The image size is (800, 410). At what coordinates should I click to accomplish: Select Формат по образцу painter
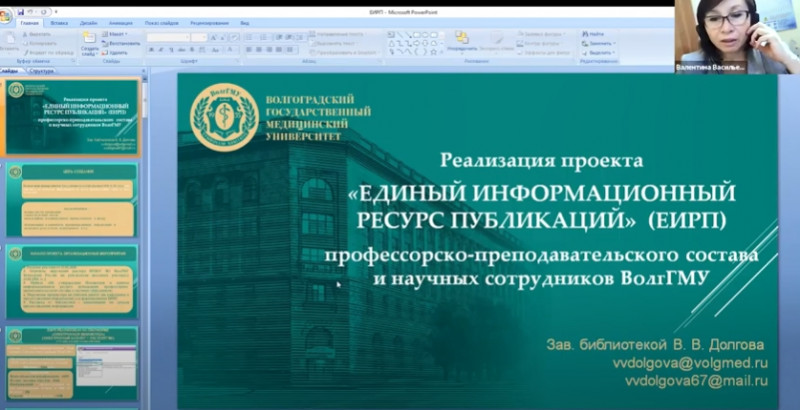point(48,53)
